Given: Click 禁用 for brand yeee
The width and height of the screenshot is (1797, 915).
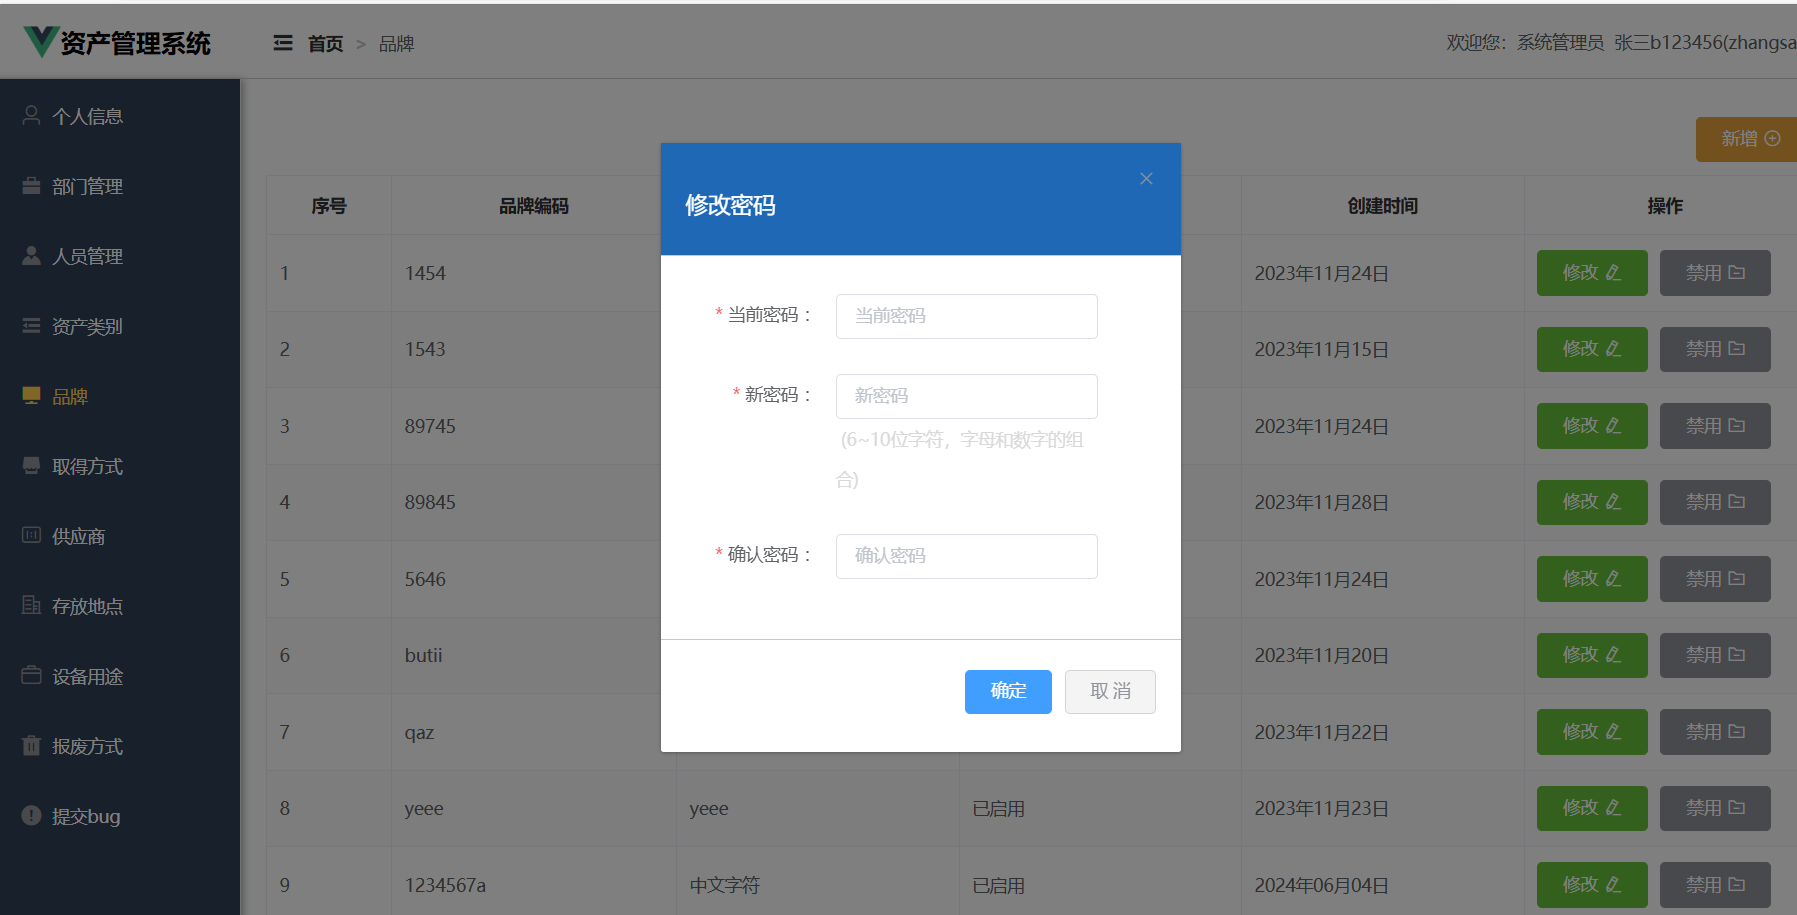Looking at the screenshot, I should [1715, 808].
